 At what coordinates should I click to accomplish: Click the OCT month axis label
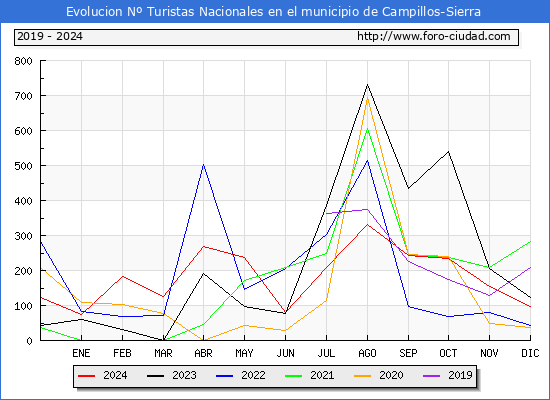[x=448, y=353]
